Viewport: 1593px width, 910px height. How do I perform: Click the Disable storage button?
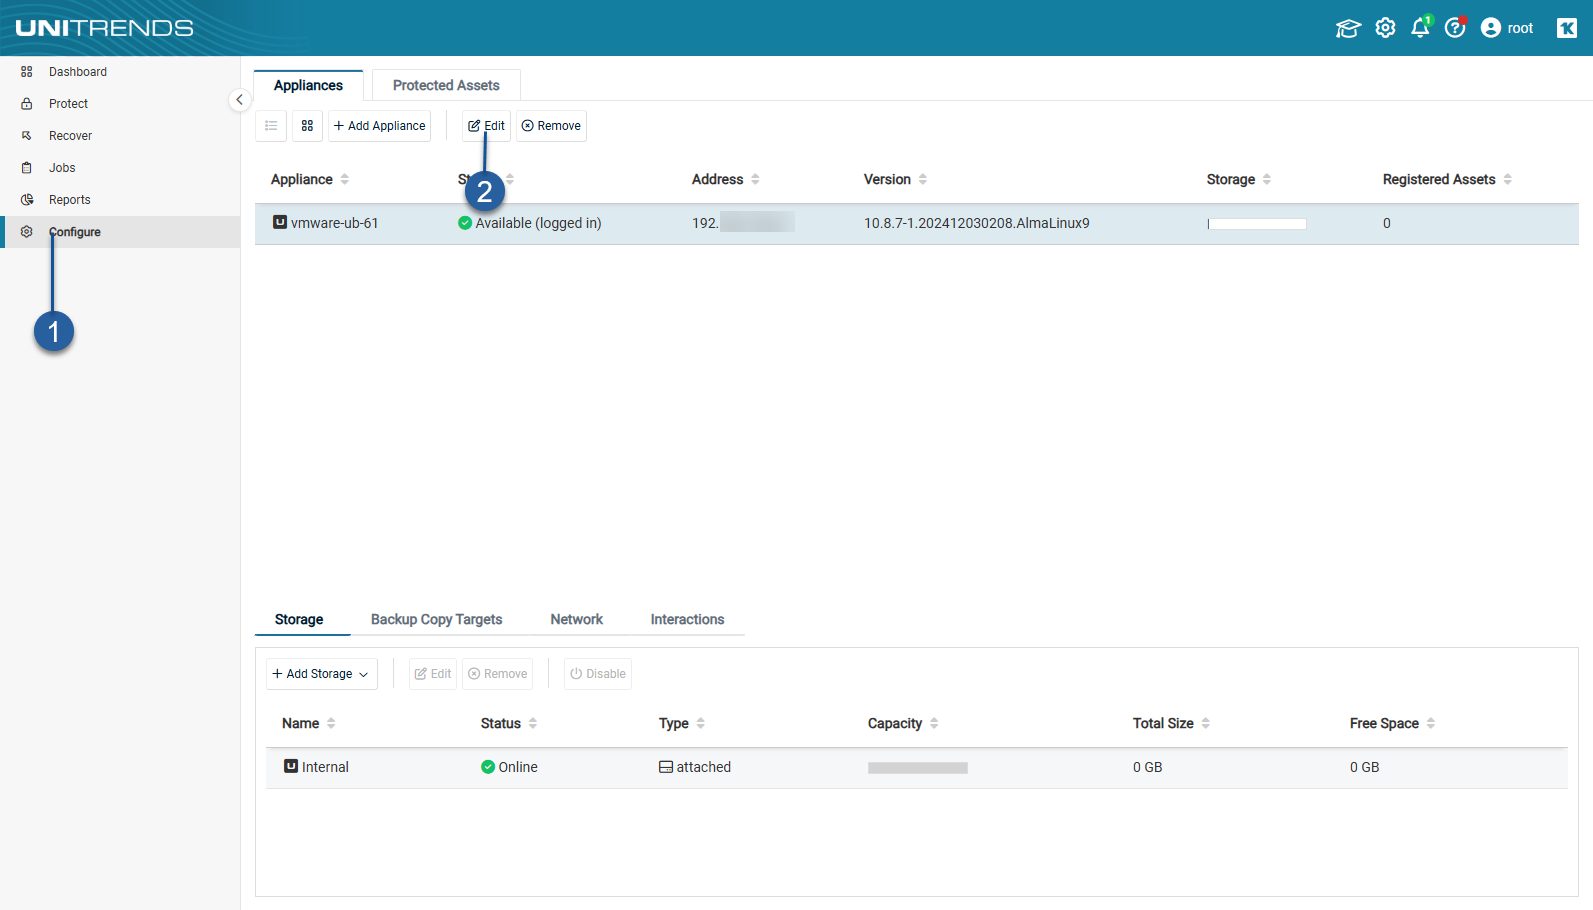[598, 674]
